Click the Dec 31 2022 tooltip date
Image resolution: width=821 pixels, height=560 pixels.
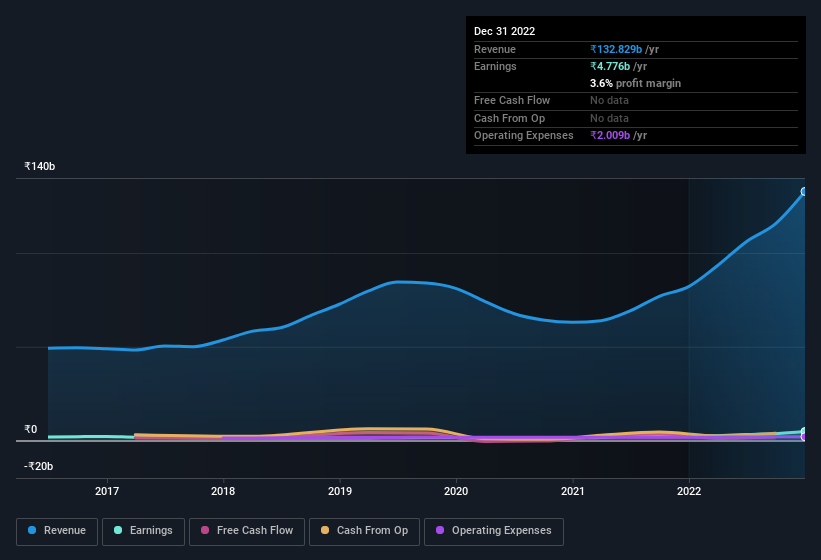(504, 31)
